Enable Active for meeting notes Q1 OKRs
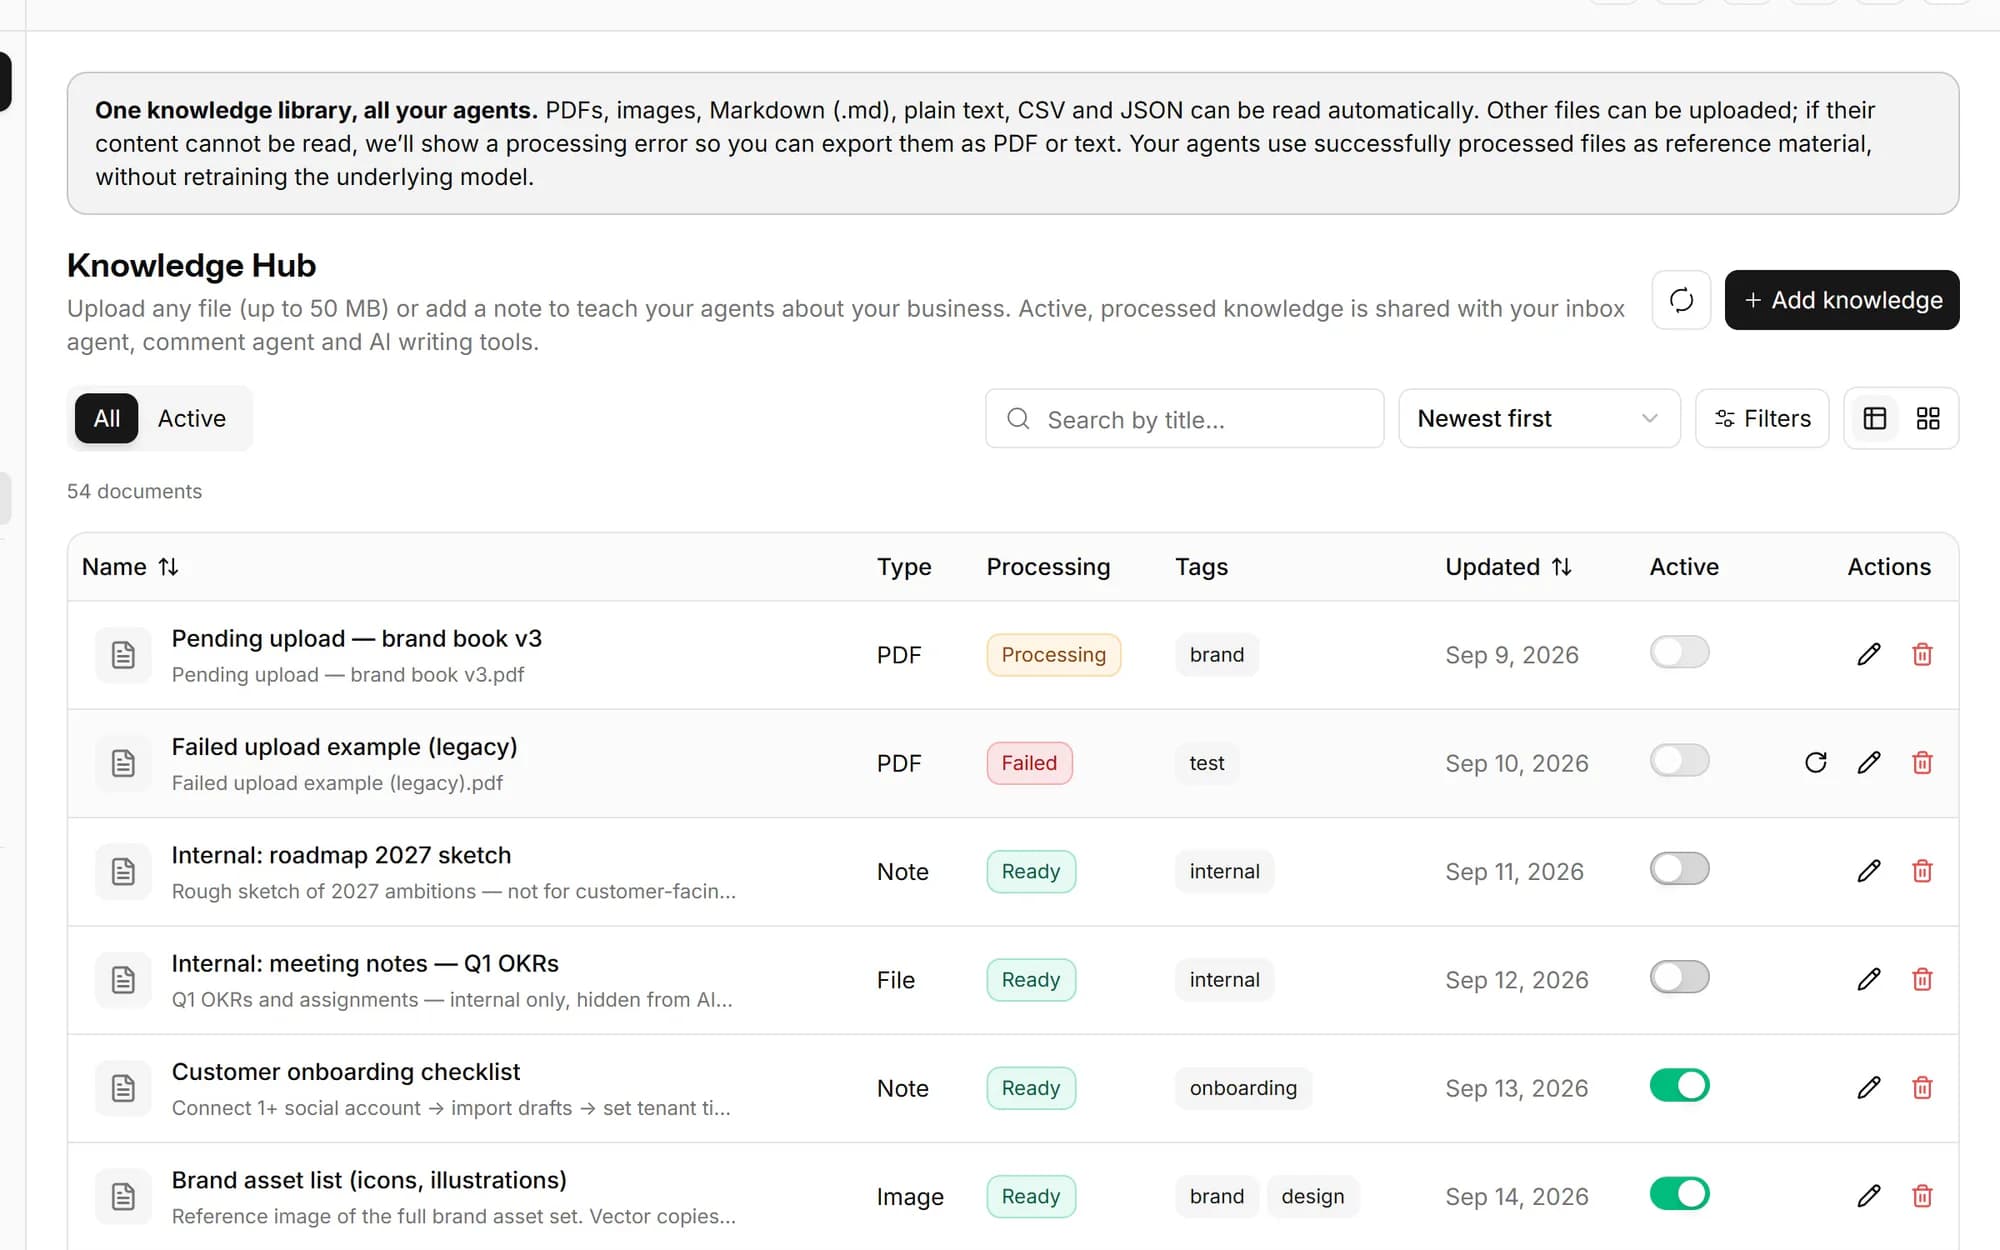Image resolution: width=2000 pixels, height=1250 pixels. tap(1679, 977)
